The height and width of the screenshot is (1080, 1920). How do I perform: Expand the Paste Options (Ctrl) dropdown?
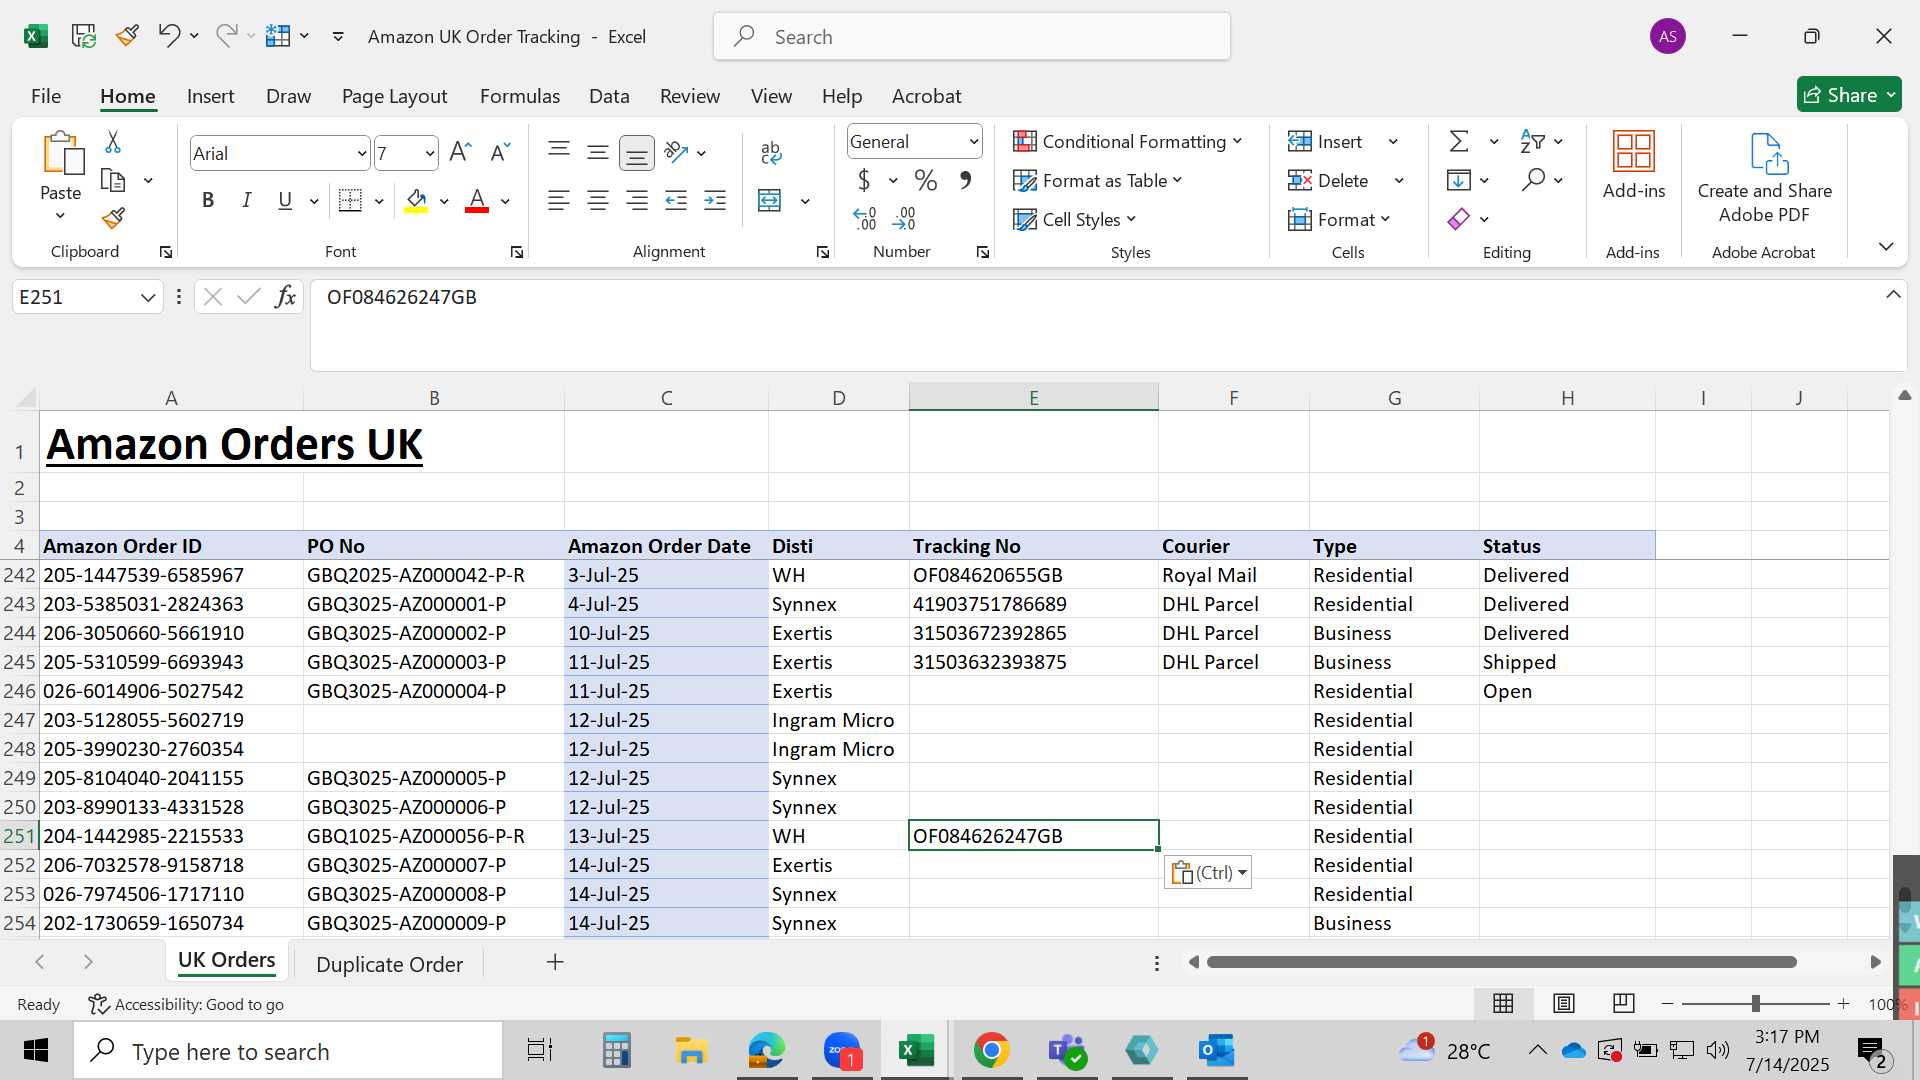[x=1242, y=873]
